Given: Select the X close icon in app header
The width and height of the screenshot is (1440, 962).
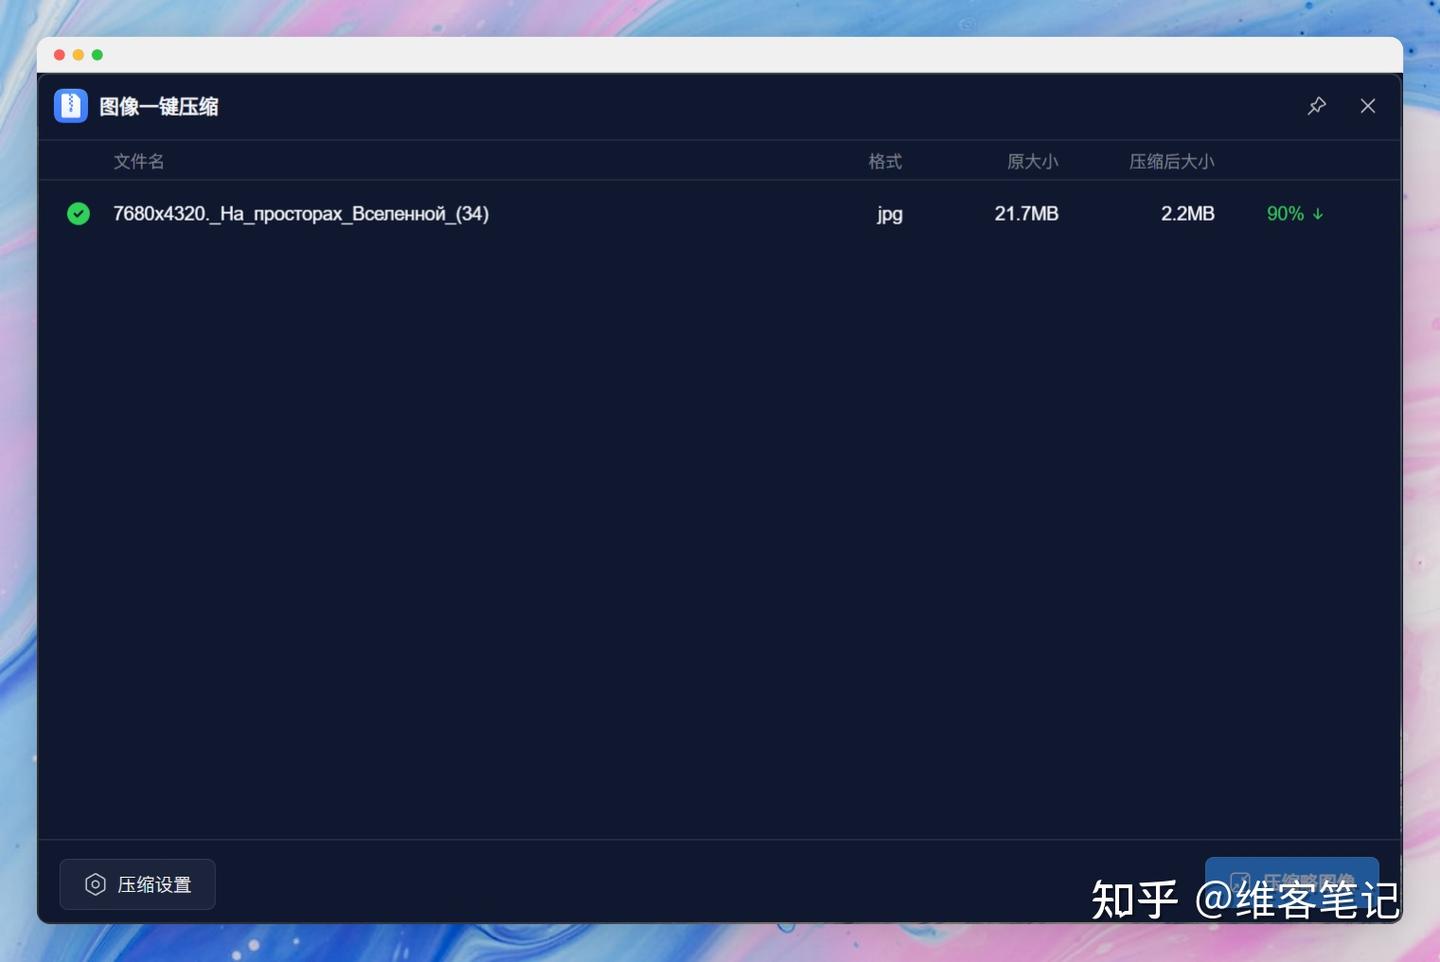Looking at the screenshot, I should pyautogui.click(x=1367, y=106).
